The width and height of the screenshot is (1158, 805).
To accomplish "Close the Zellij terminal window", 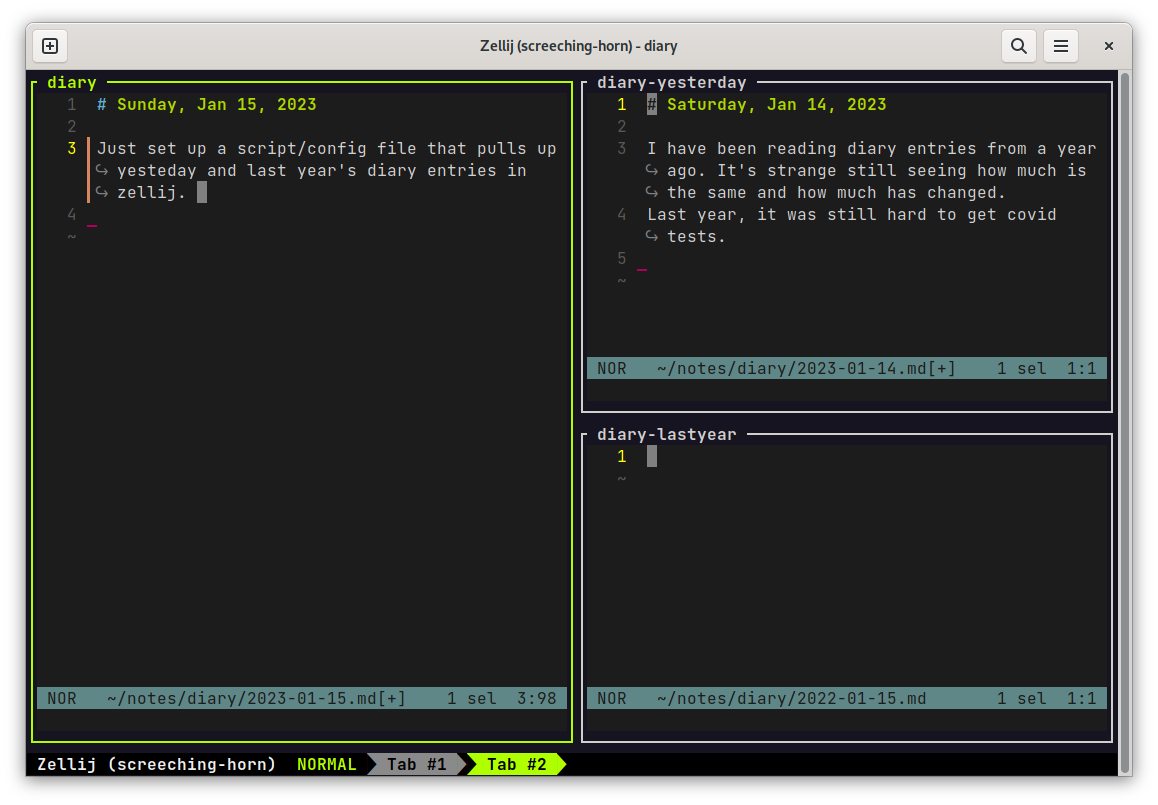I will point(1109,46).
